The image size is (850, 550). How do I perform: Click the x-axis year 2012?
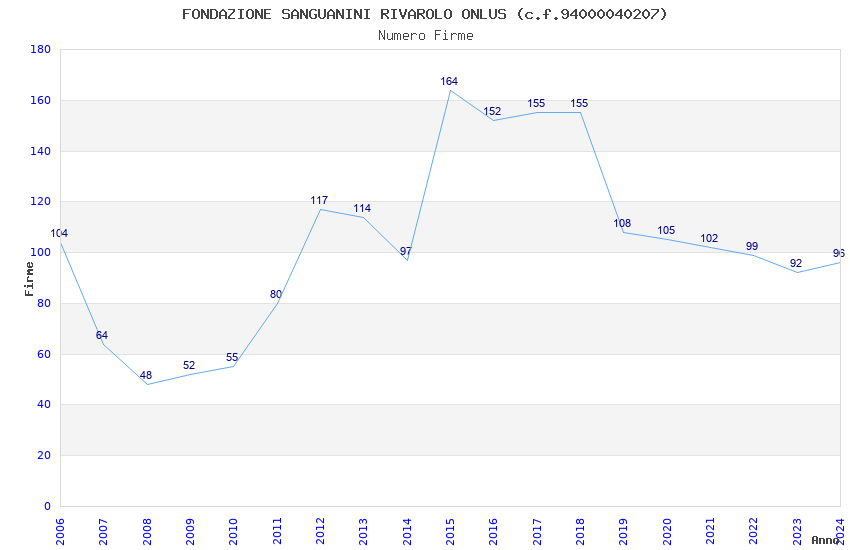320,531
